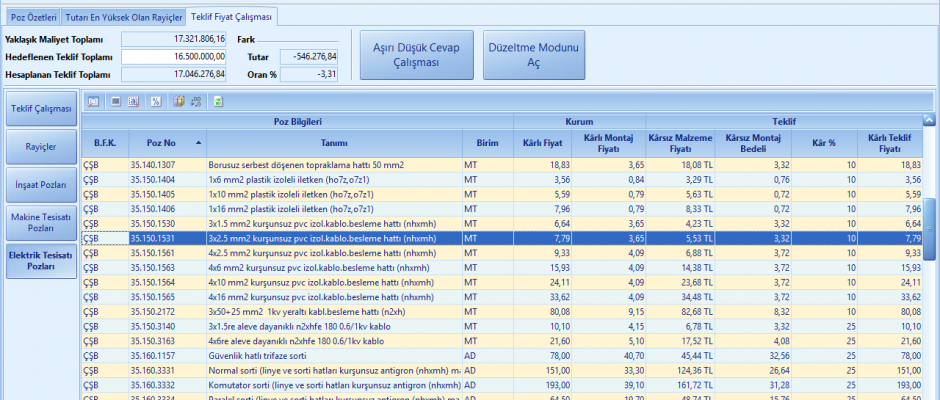Viewport: 940px width, 400px height.
Task: Click the green refresh icon in toolbar
Action: tap(218, 101)
